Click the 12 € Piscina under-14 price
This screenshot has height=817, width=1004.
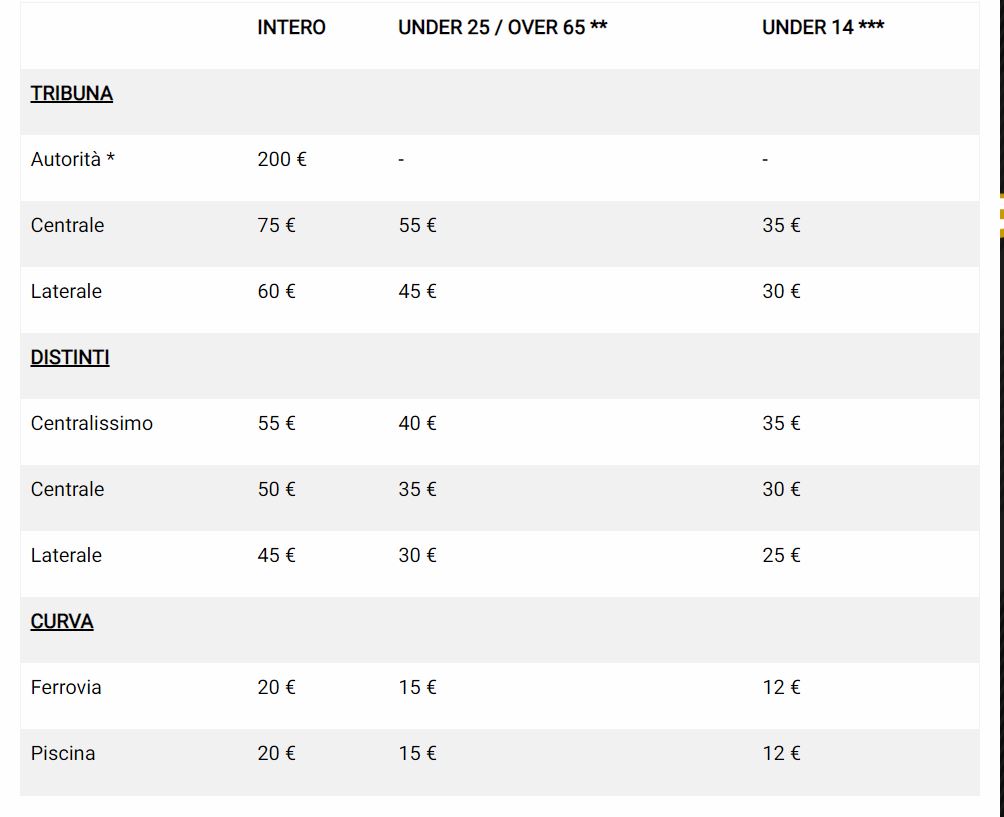pyautogui.click(x=781, y=753)
